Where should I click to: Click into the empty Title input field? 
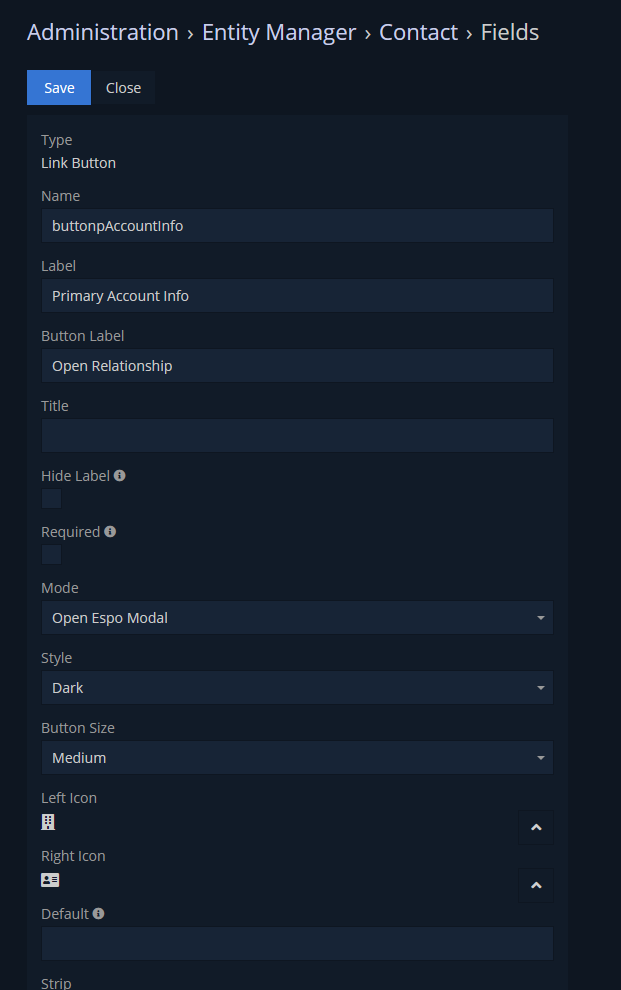[297, 436]
